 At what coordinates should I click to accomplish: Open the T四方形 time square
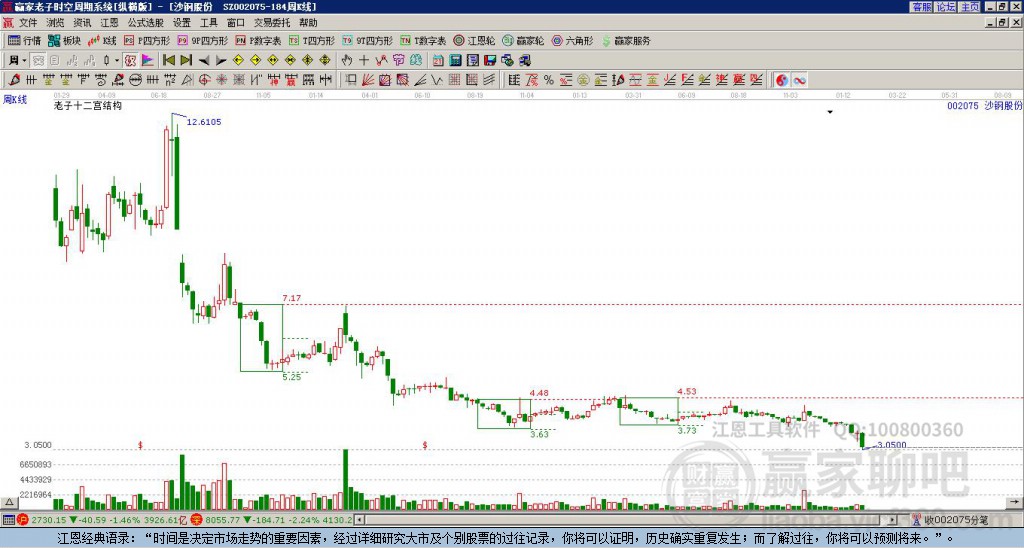pyautogui.click(x=312, y=40)
